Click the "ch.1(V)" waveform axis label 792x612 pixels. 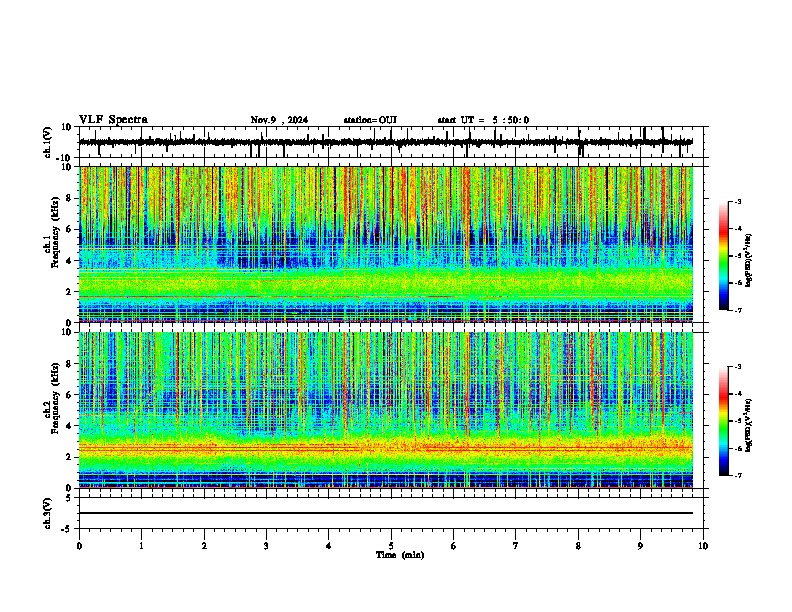pos(48,142)
